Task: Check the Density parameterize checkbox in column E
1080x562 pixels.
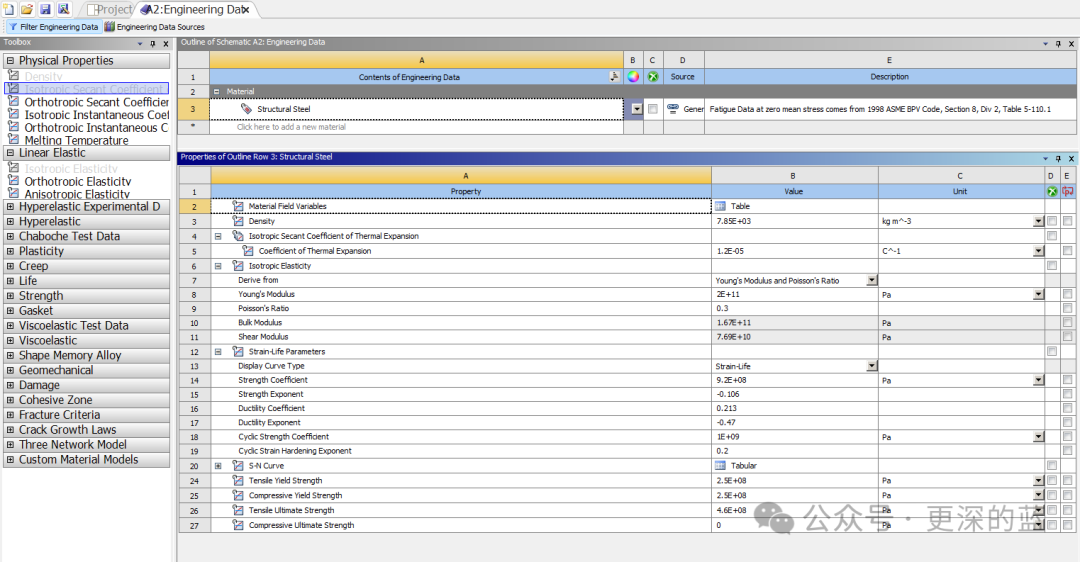Action: click(1068, 221)
